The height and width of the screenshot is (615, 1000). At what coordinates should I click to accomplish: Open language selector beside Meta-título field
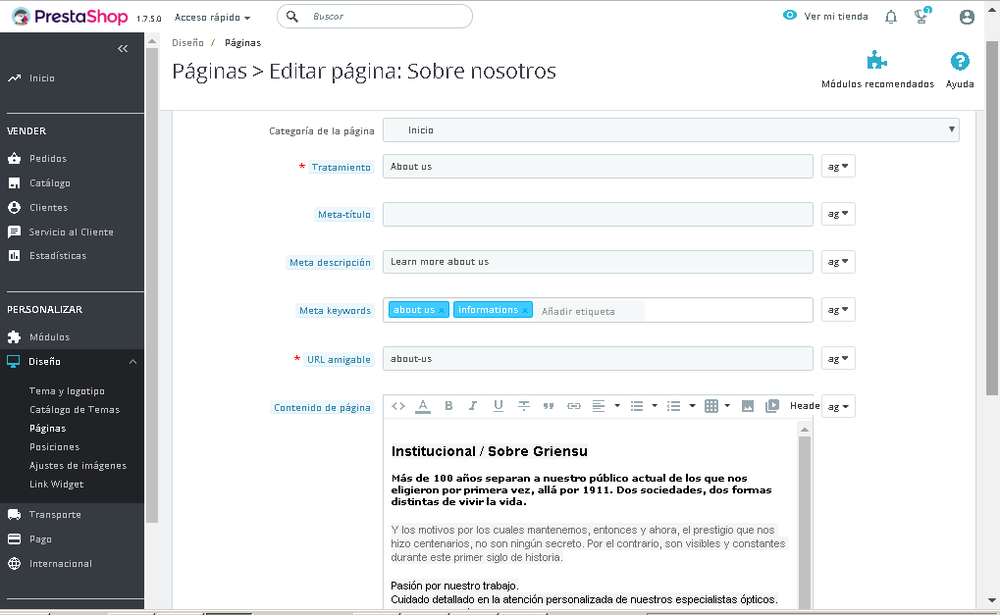[838, 214]
